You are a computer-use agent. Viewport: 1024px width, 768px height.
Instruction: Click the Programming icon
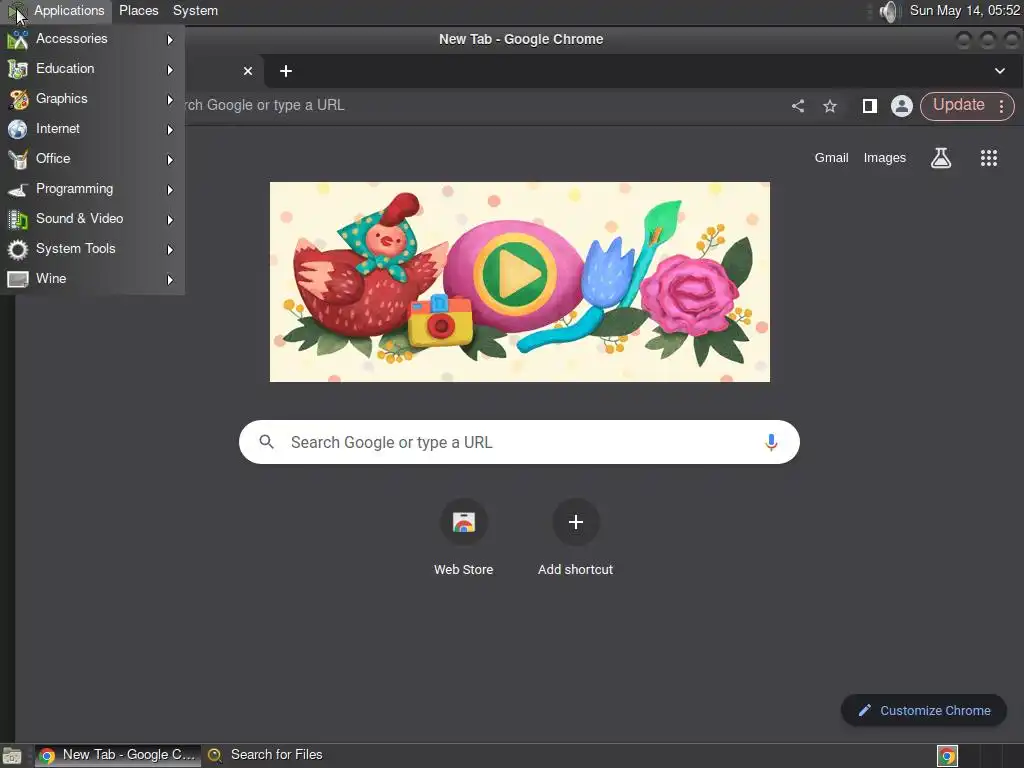point(18,189)
